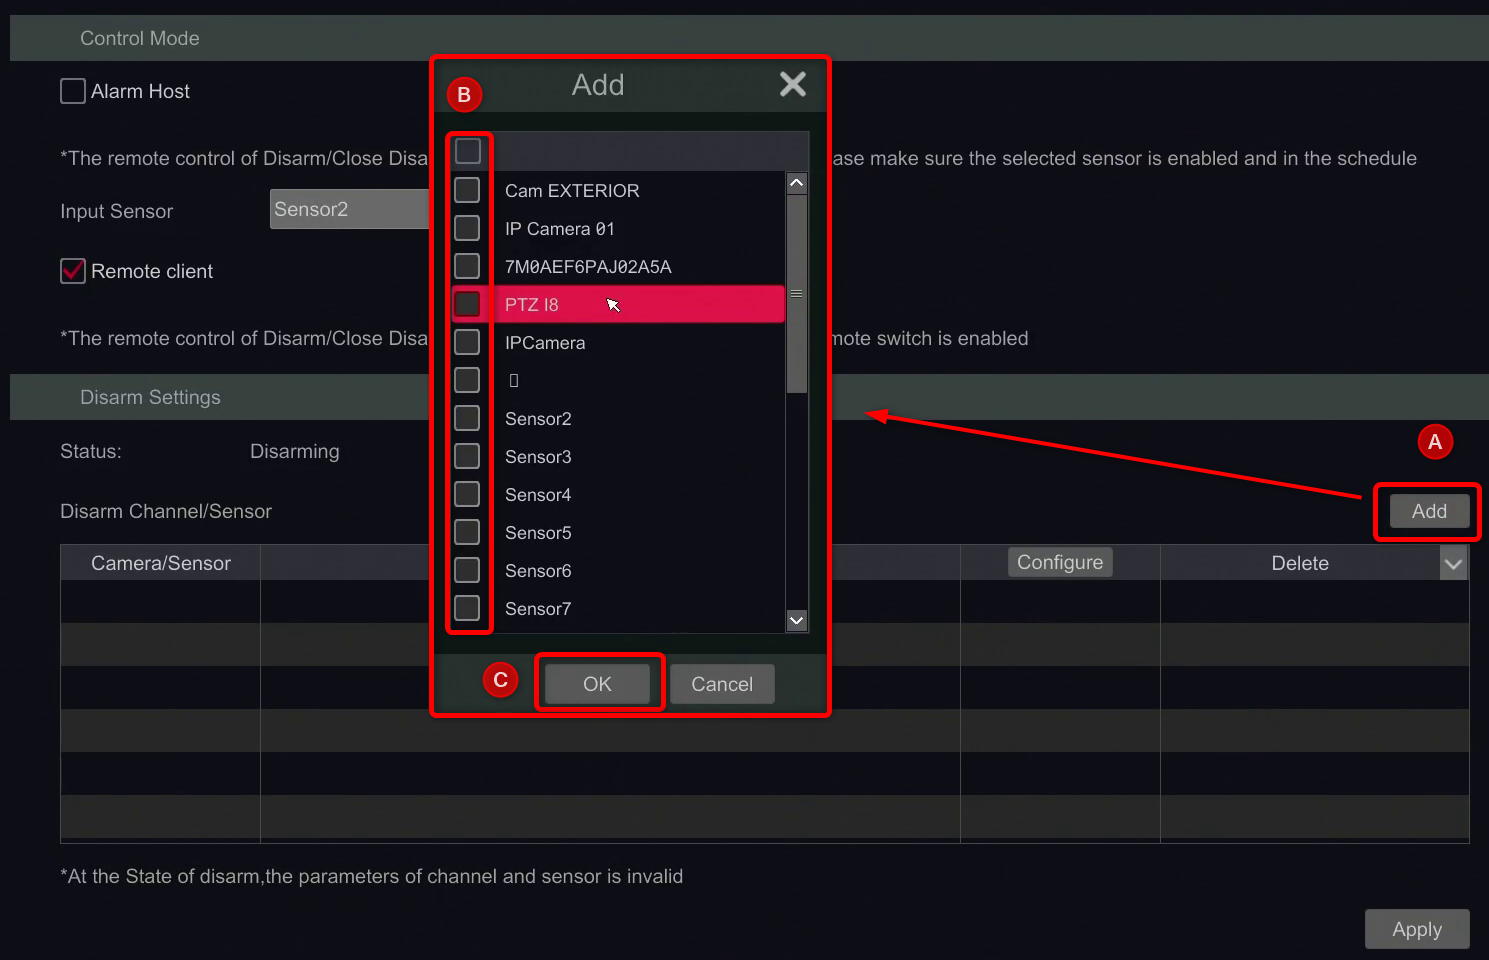Select the IPCamera list entry
Image resolution: width=1489 pixels, height=960 pixels.
click(545, 343)
